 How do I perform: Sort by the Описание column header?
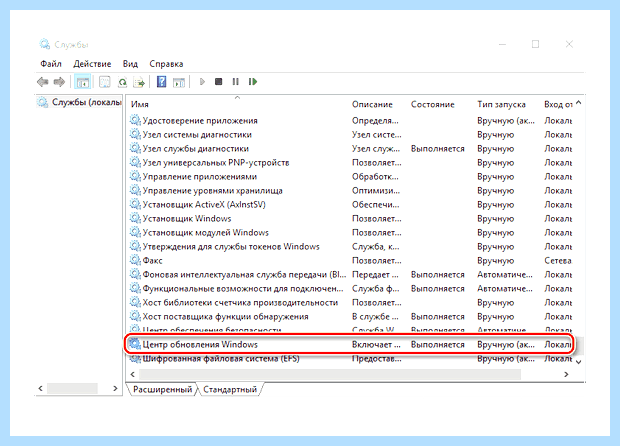(x=372, y=104)
